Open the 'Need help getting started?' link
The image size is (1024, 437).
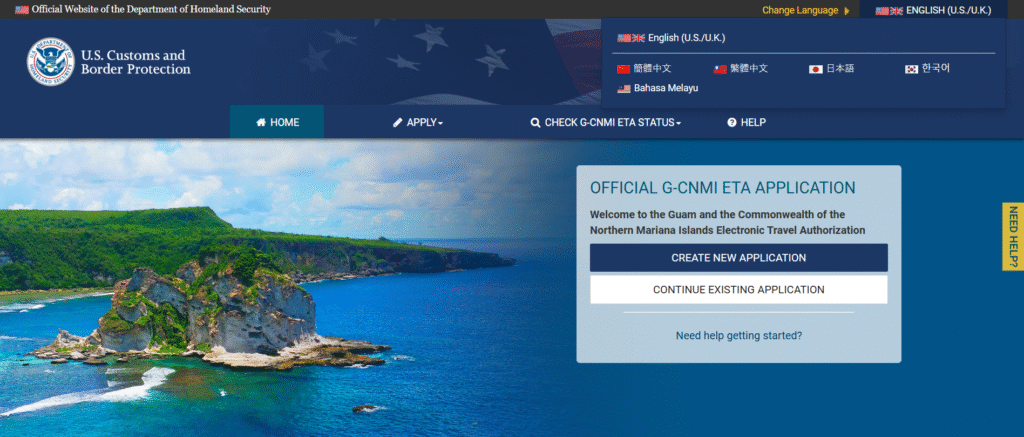(x=739, y=336)
